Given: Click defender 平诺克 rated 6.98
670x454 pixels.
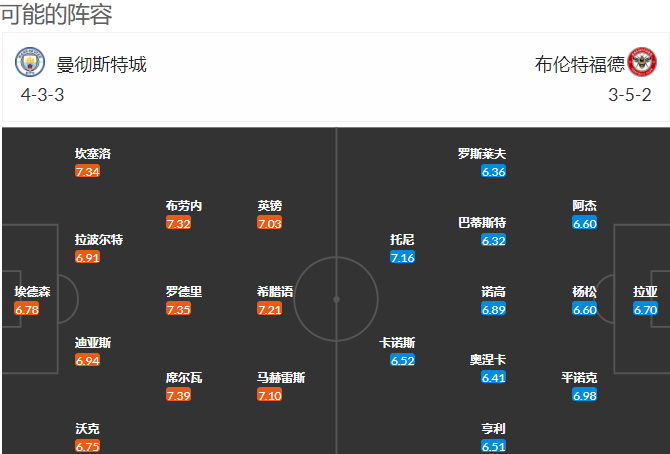Looking at the screenshot, I should pos(579,386).
